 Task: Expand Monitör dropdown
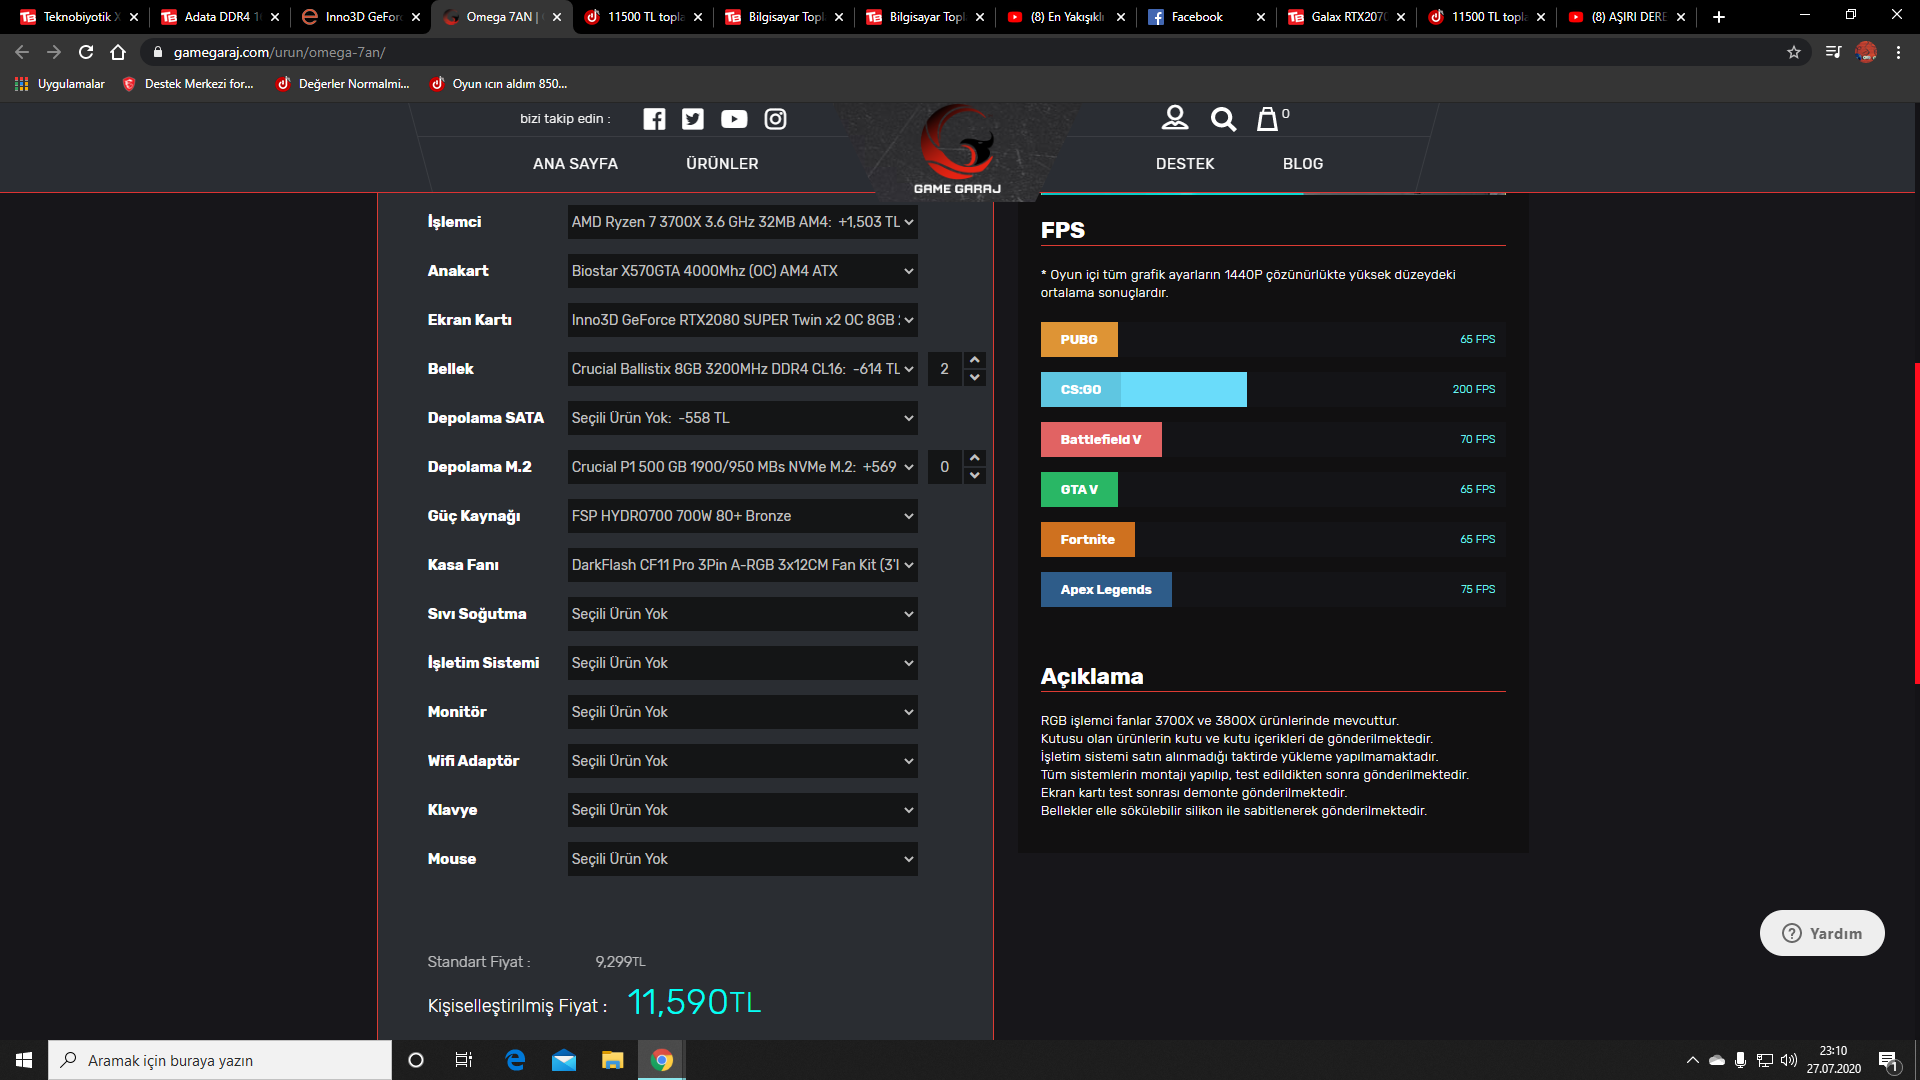(x=742, y=712)
